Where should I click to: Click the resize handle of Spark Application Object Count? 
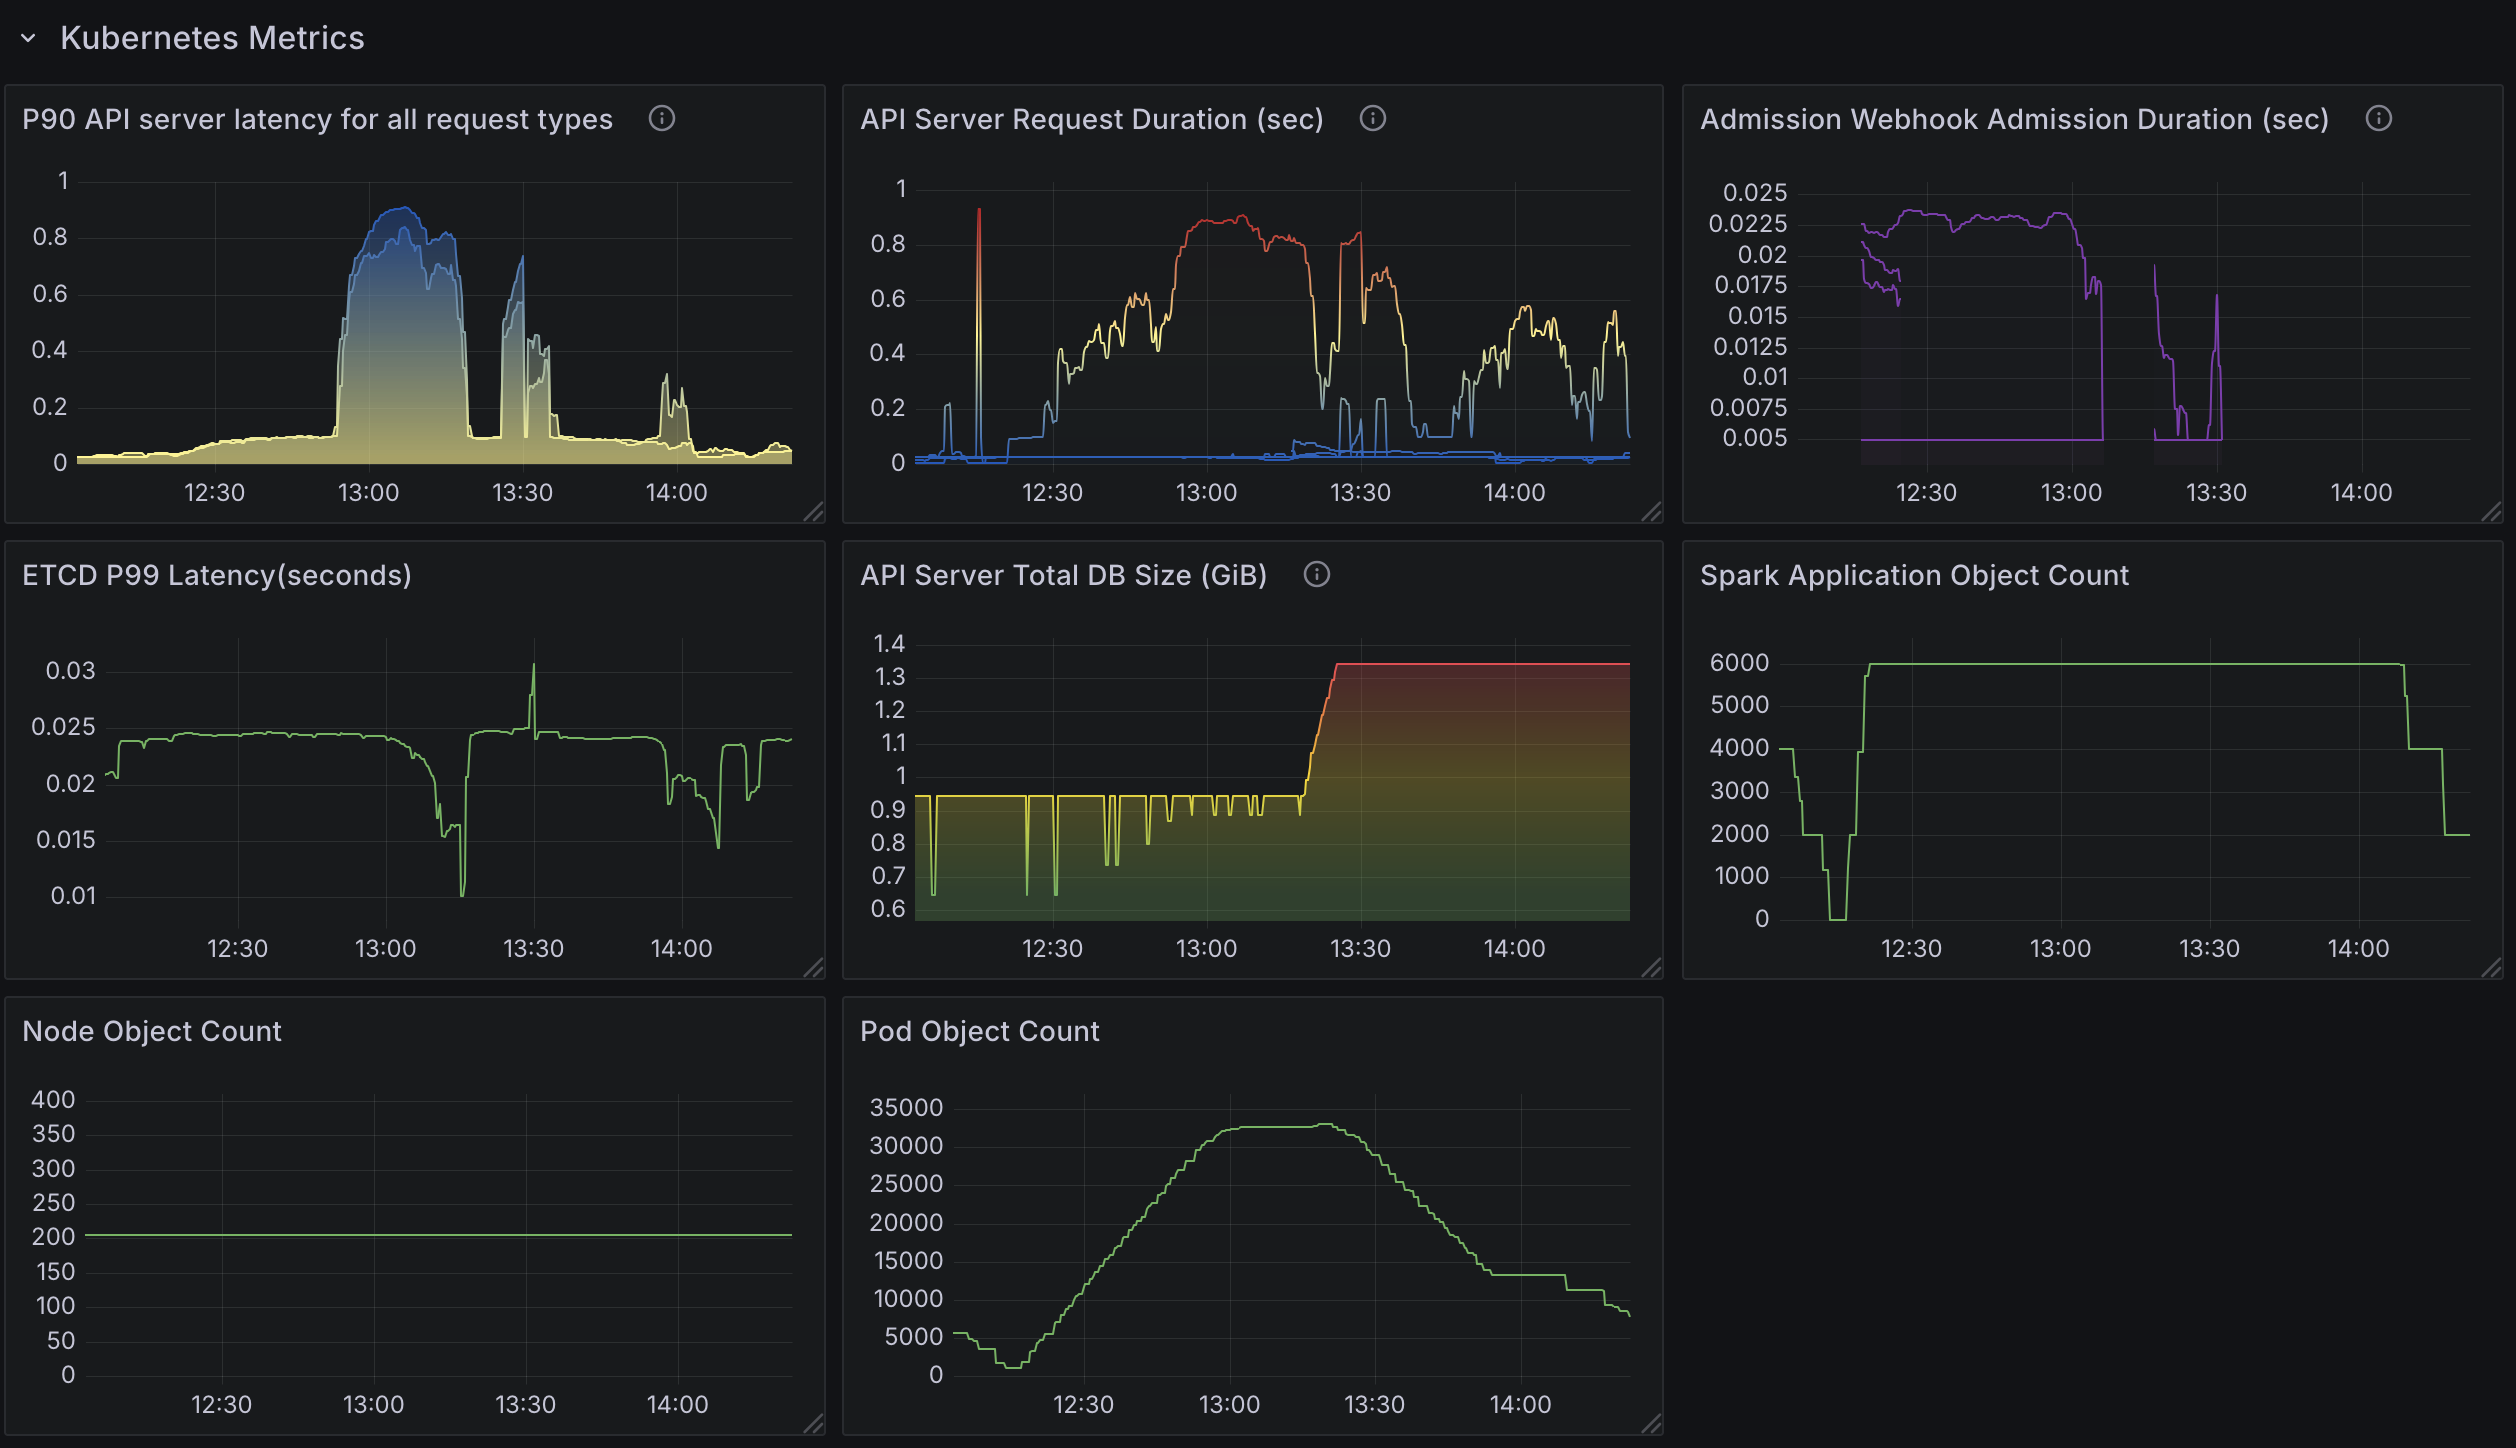pyautogui.click(x=2492, y=968)
